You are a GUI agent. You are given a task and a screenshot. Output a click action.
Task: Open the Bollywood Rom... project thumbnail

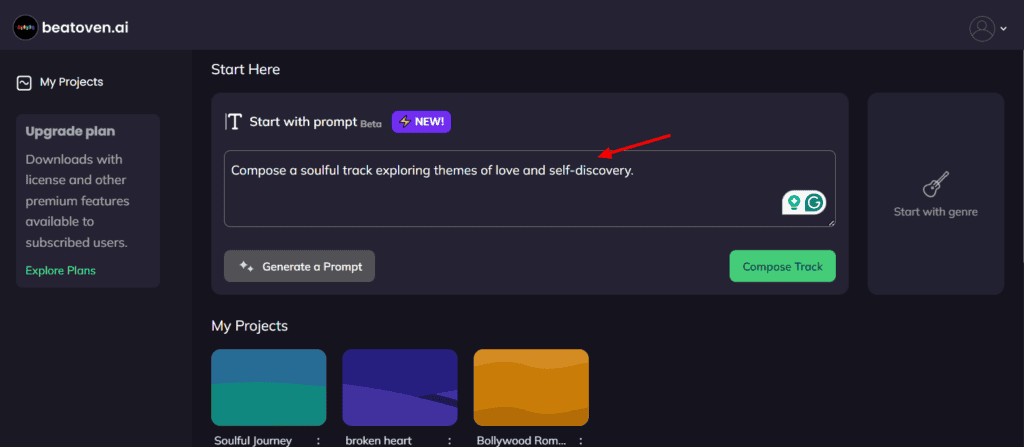click(x=531, y=388)
